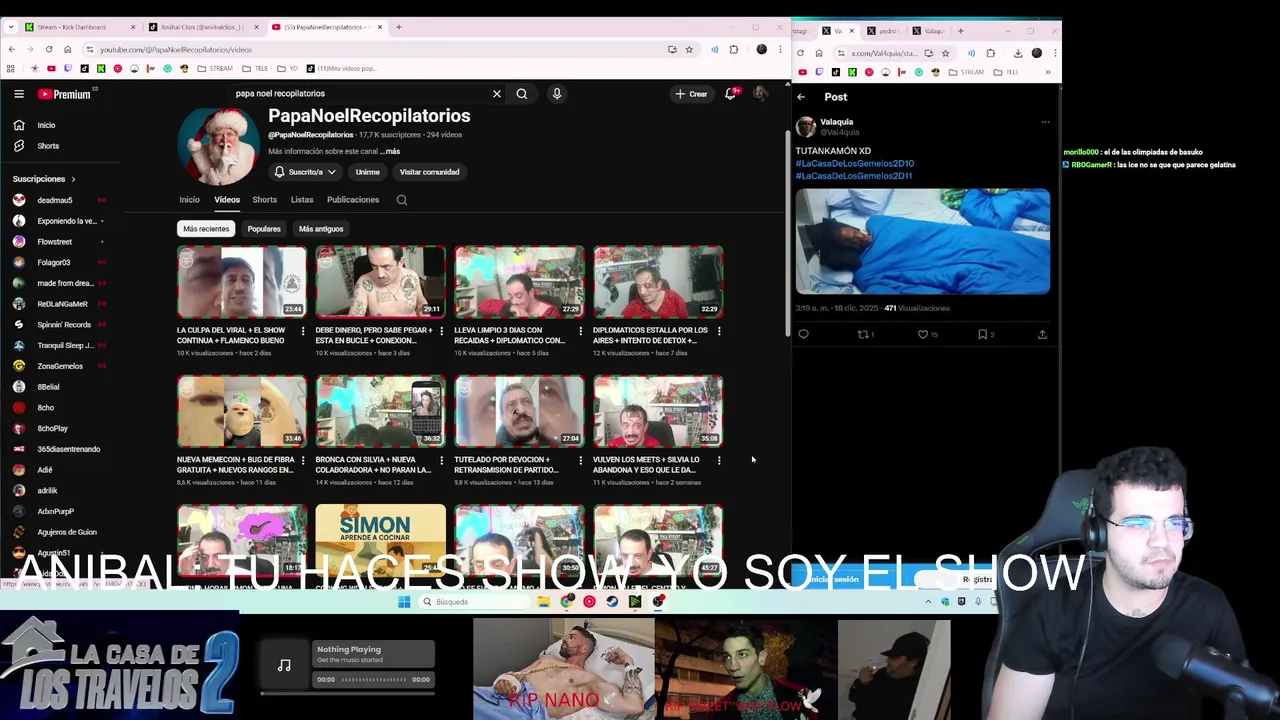Open the STREAM bookmarks folder, YouTube window
This screenshot has width=1280, height=720.
(x=216, y=69)
